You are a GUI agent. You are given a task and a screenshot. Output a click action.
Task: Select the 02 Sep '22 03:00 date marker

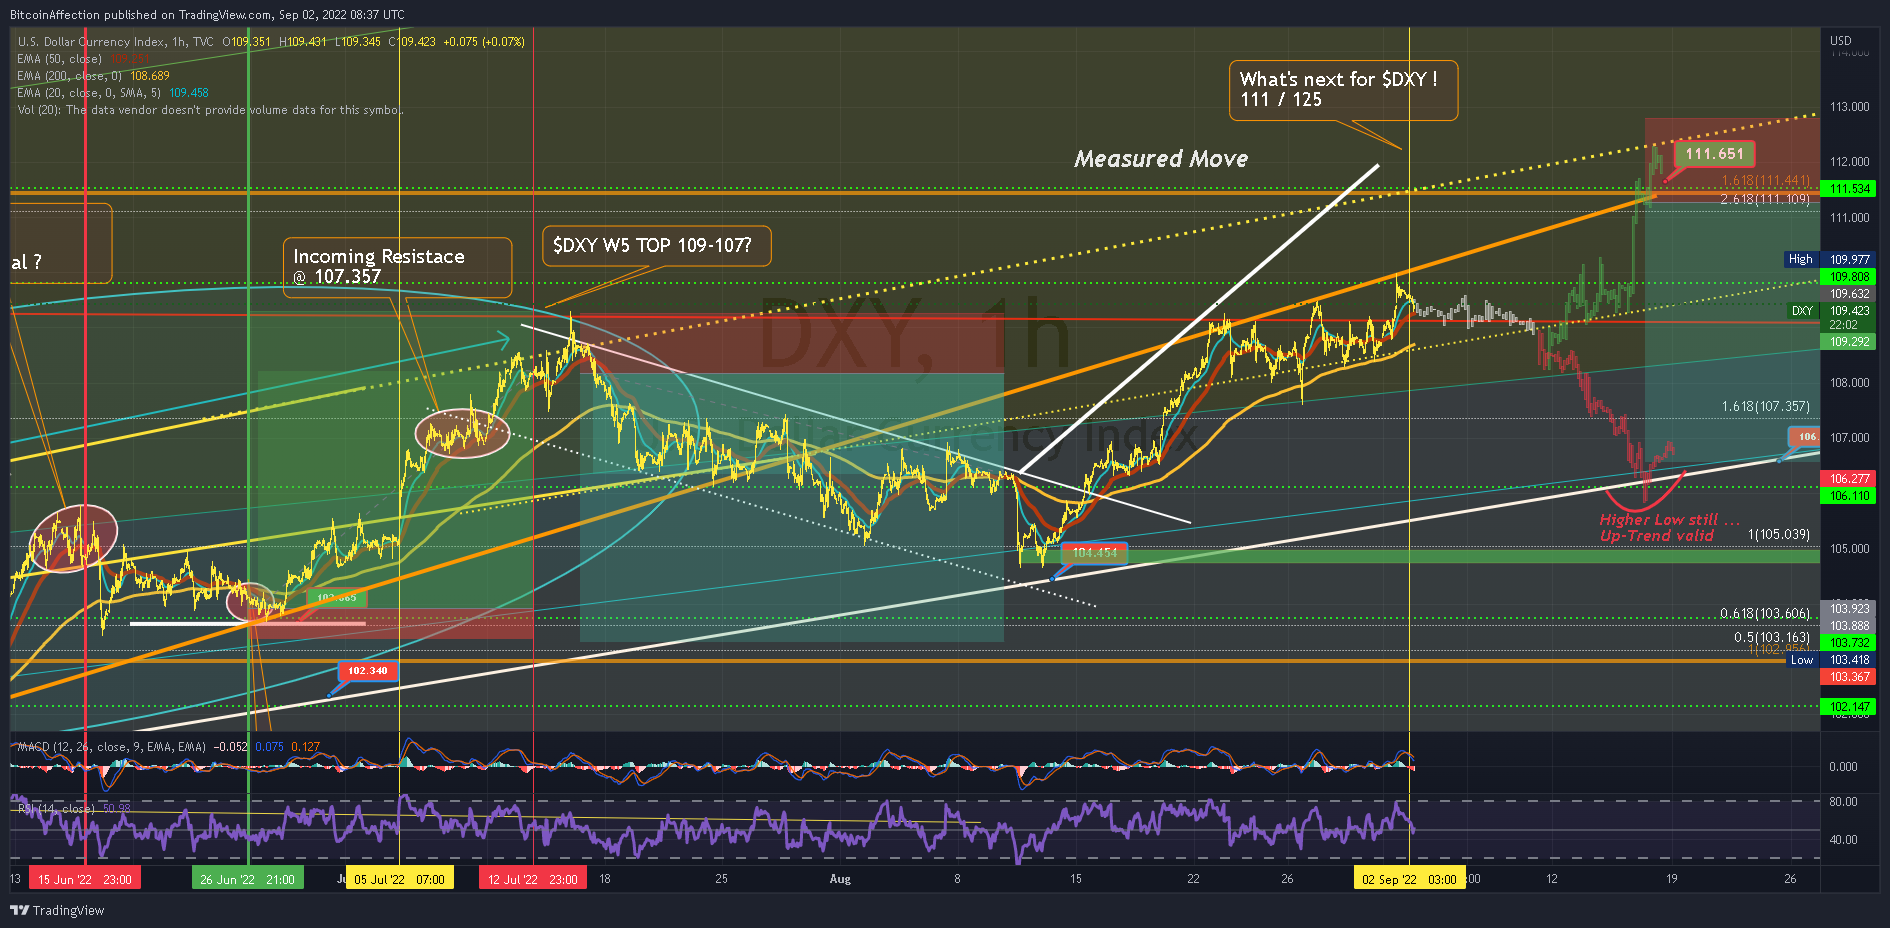click(1409, 879)
